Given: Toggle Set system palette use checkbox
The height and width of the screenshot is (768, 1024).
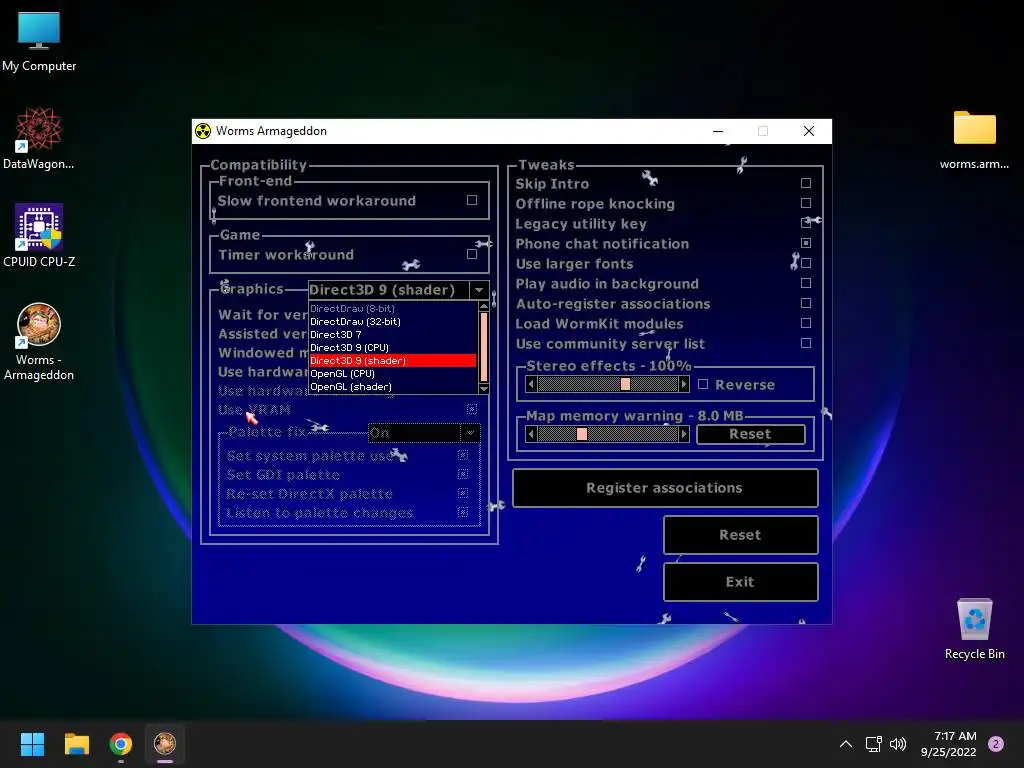Looking at the screenshot, I should [463, 455].
